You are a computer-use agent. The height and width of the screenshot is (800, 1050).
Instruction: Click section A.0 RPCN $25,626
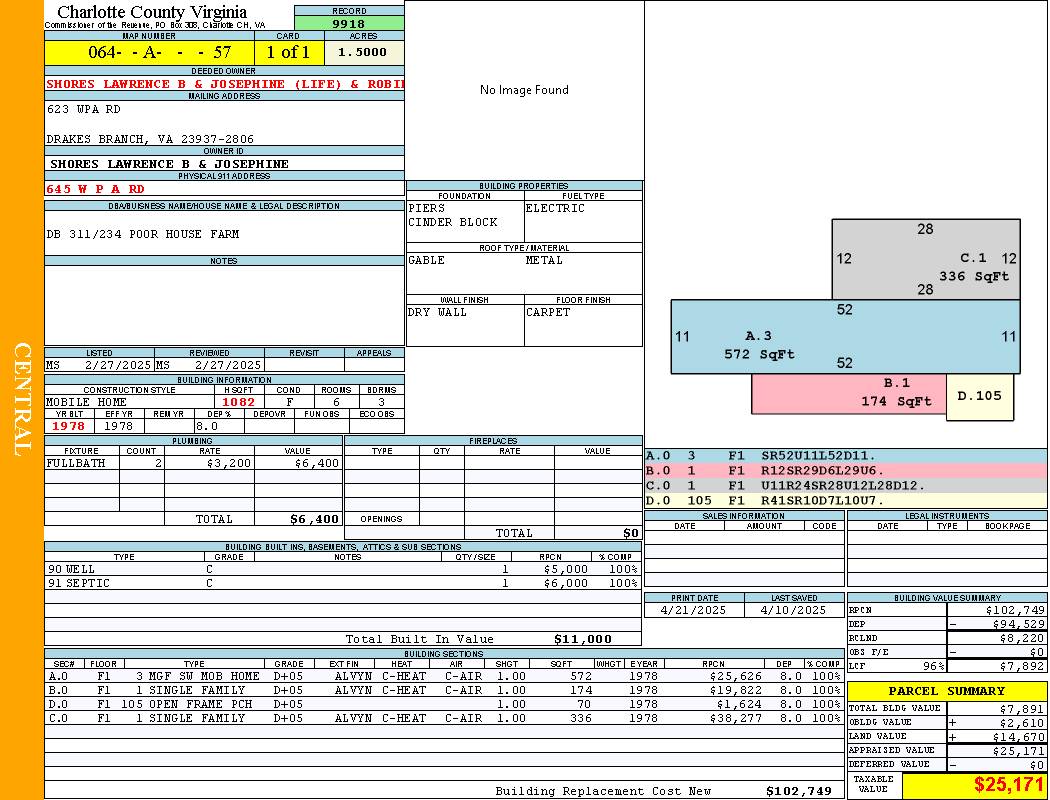point(737,676)
